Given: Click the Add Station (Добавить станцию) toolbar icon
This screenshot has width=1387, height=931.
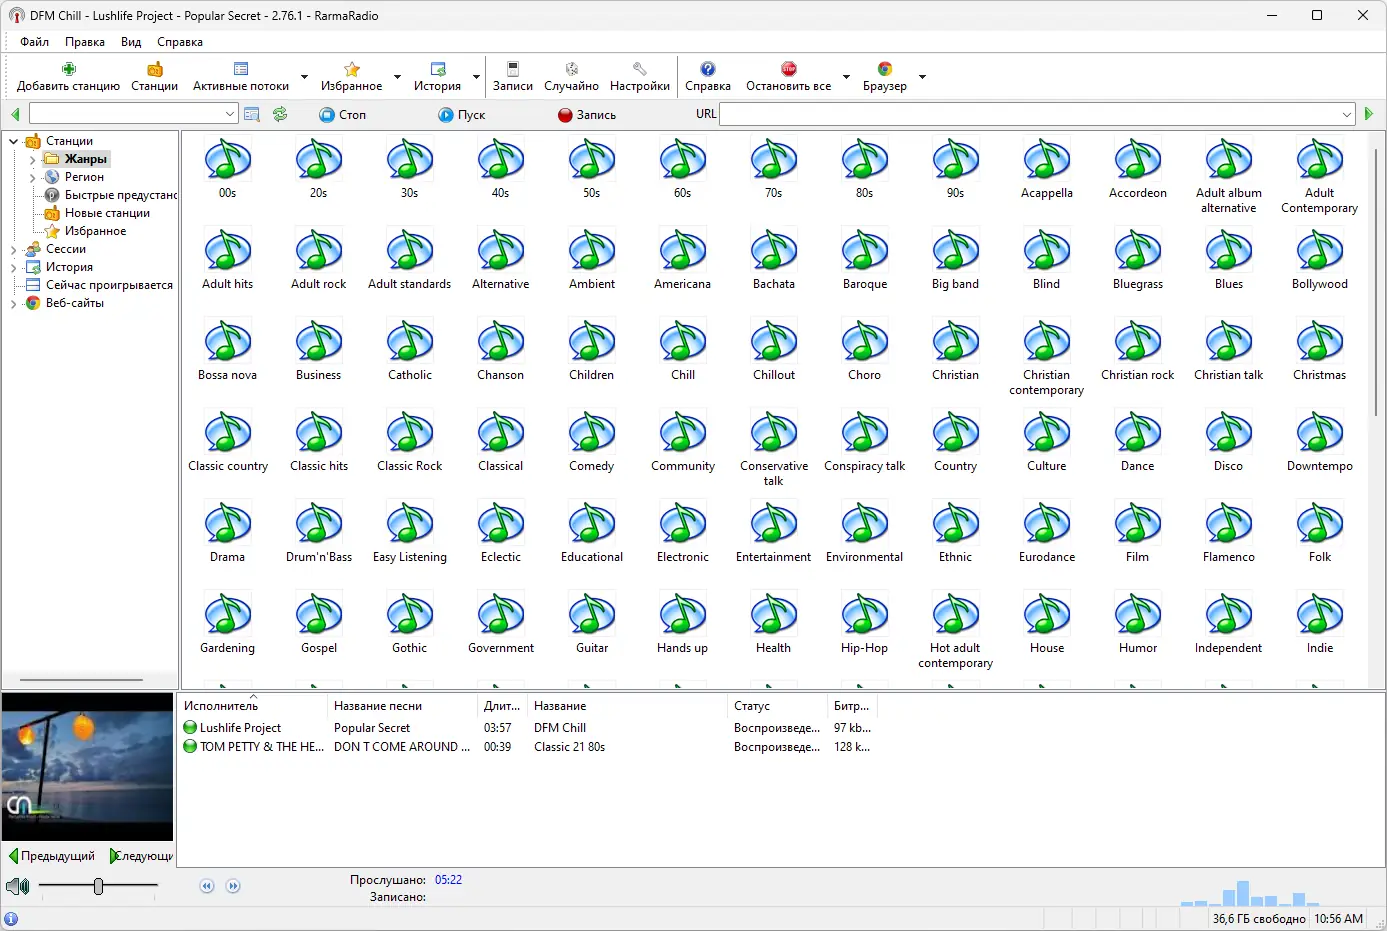Looking at the screenshot, I should click(68, 70).
